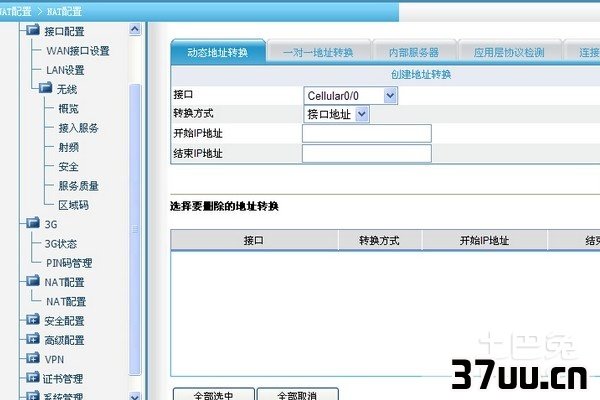
Task: Sort by 接口 column header
Action: [254, 240]
